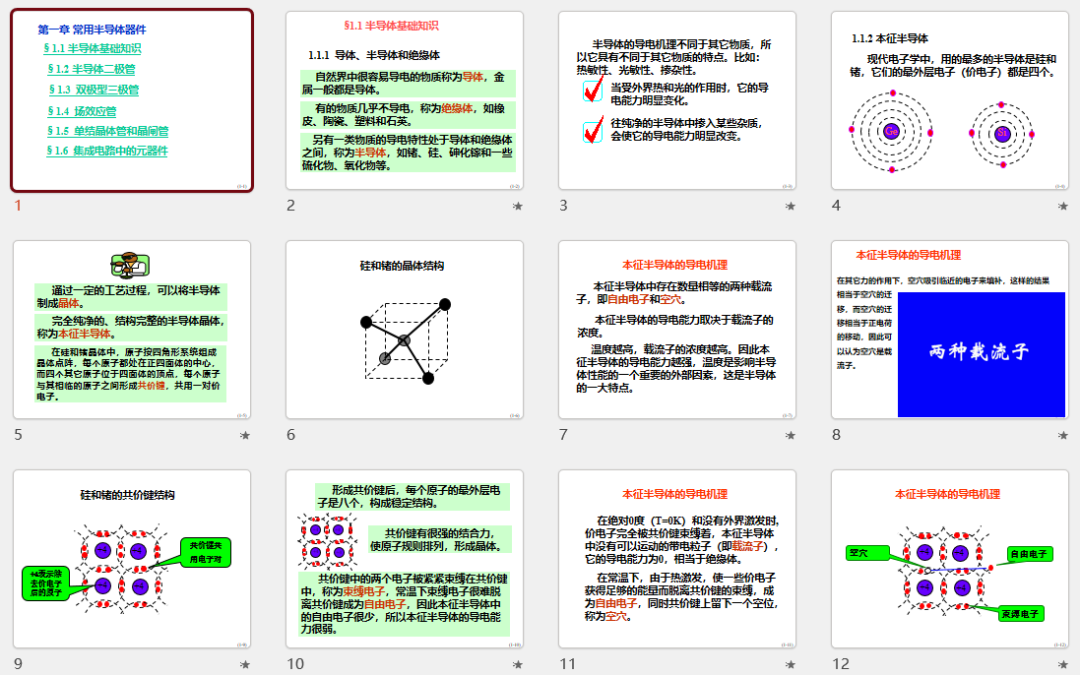Screen dimensions: 1080x675
Task: Click the animation star icon under slide 6
Action: [517, 435]
